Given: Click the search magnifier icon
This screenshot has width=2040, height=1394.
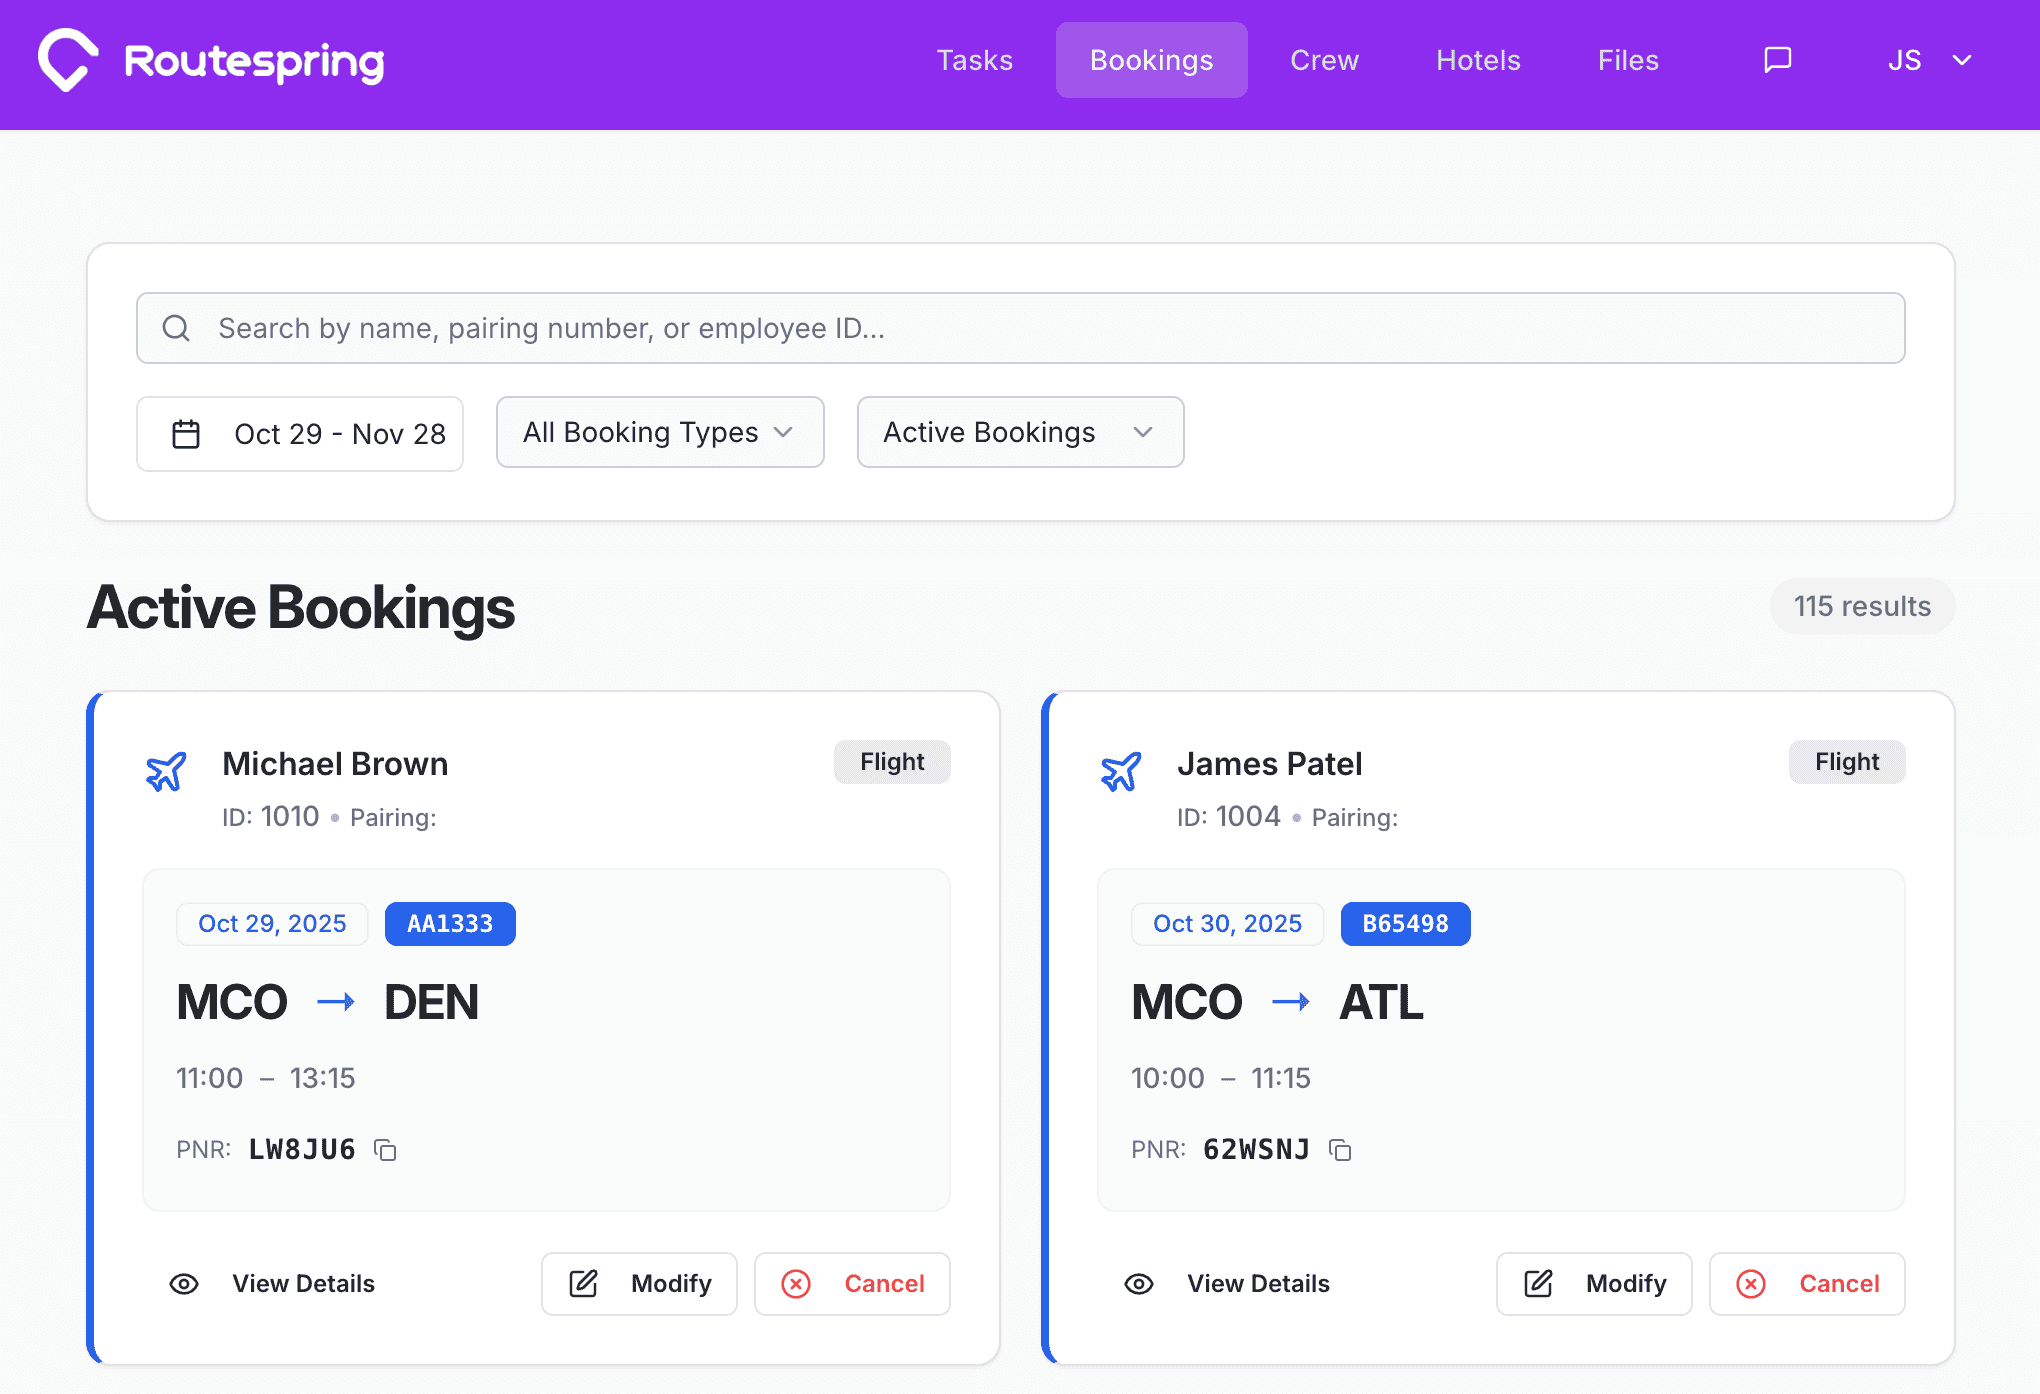Looking at the screenshot, I should 176,327.
